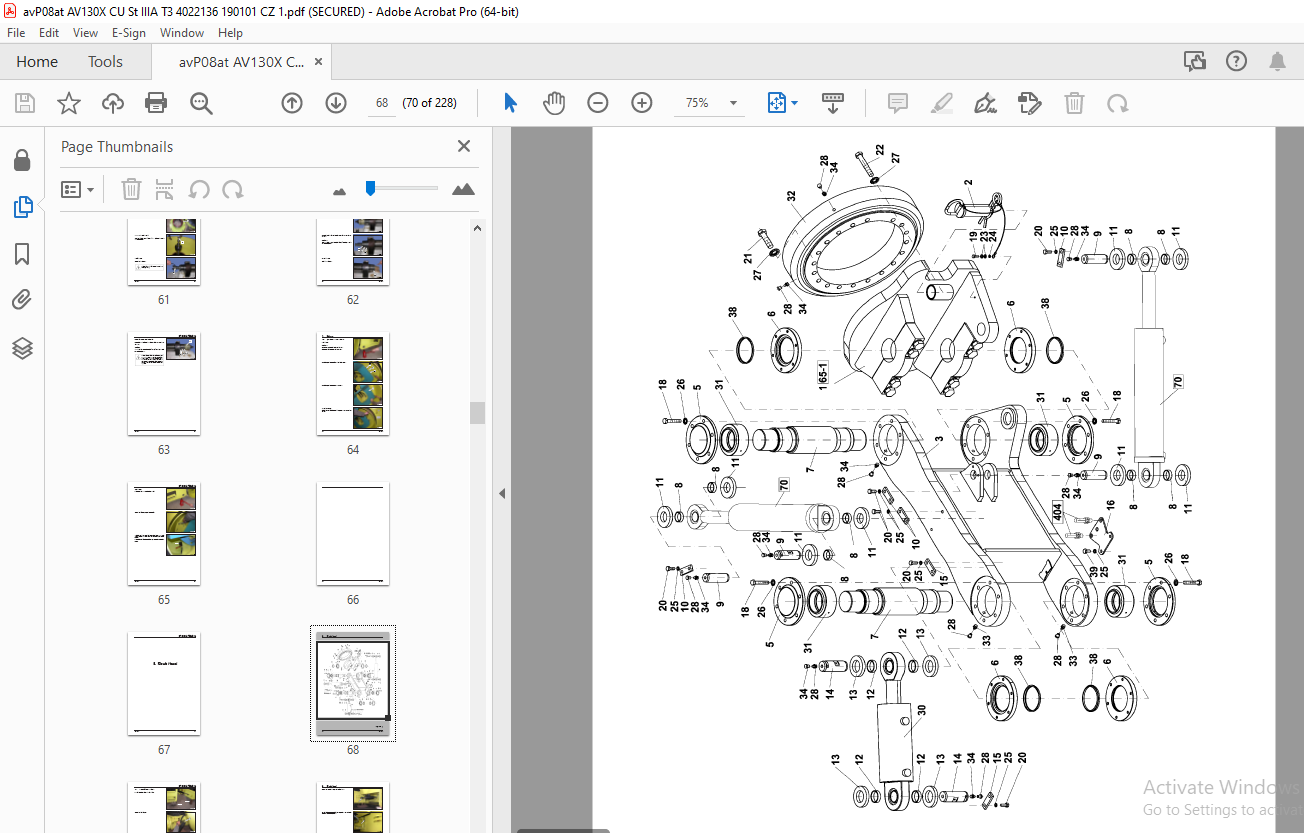Delete pages icon in thumbnails panel

[x=131, y=189]
